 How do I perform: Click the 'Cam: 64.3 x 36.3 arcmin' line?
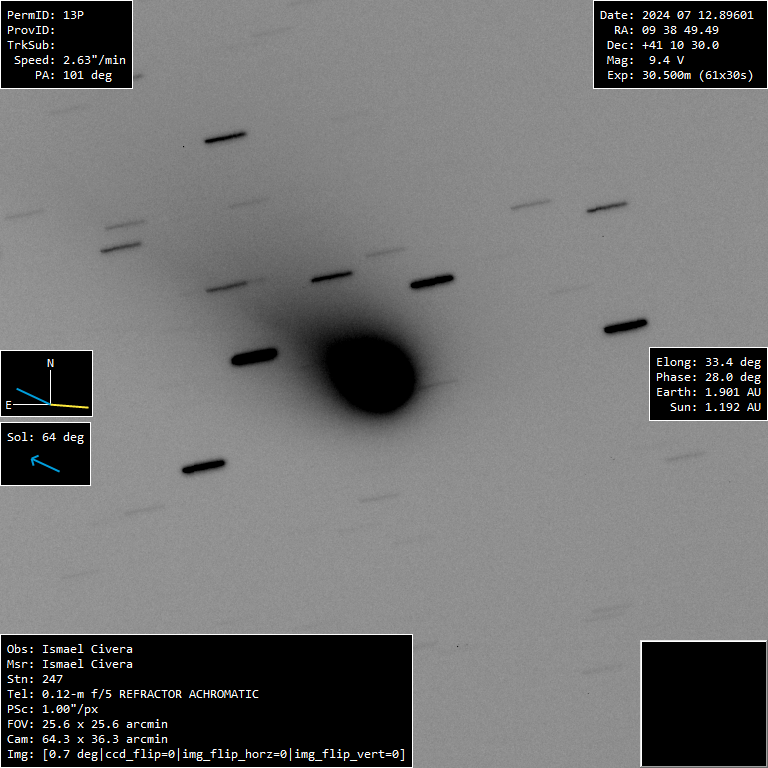point(87,740)
